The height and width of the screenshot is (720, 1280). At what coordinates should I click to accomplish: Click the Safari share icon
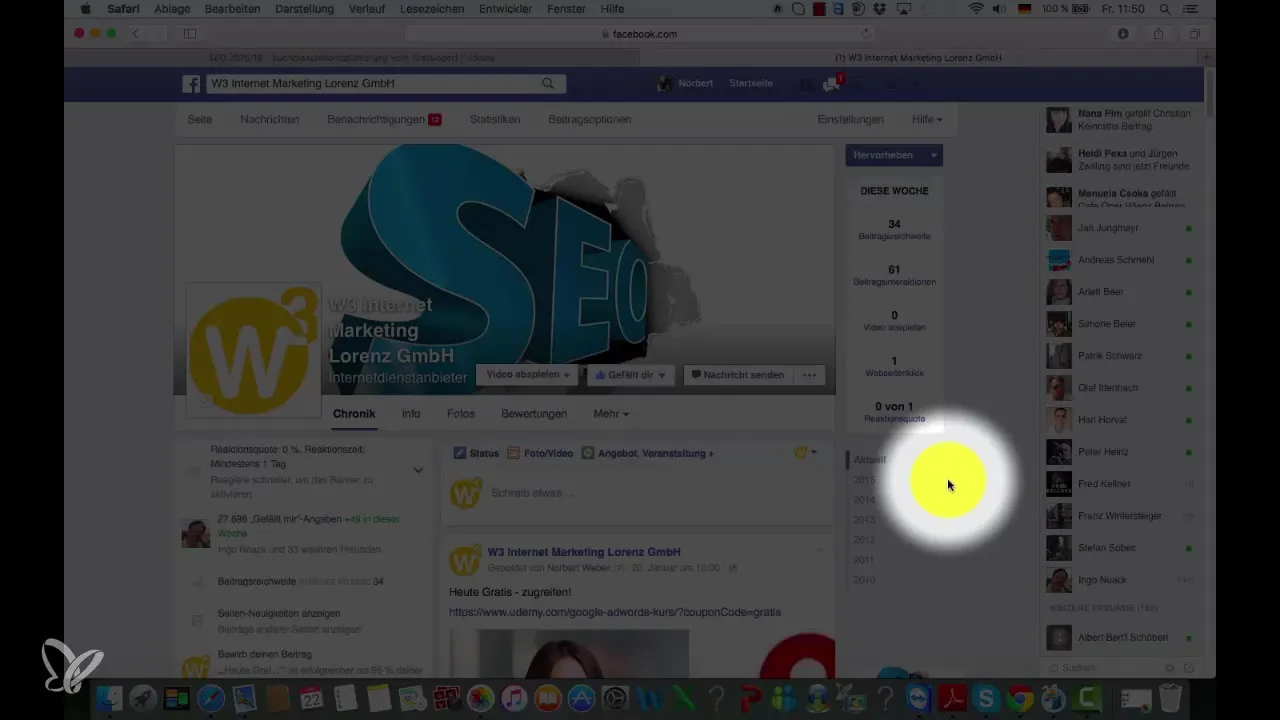click(x=1159, y=34)
